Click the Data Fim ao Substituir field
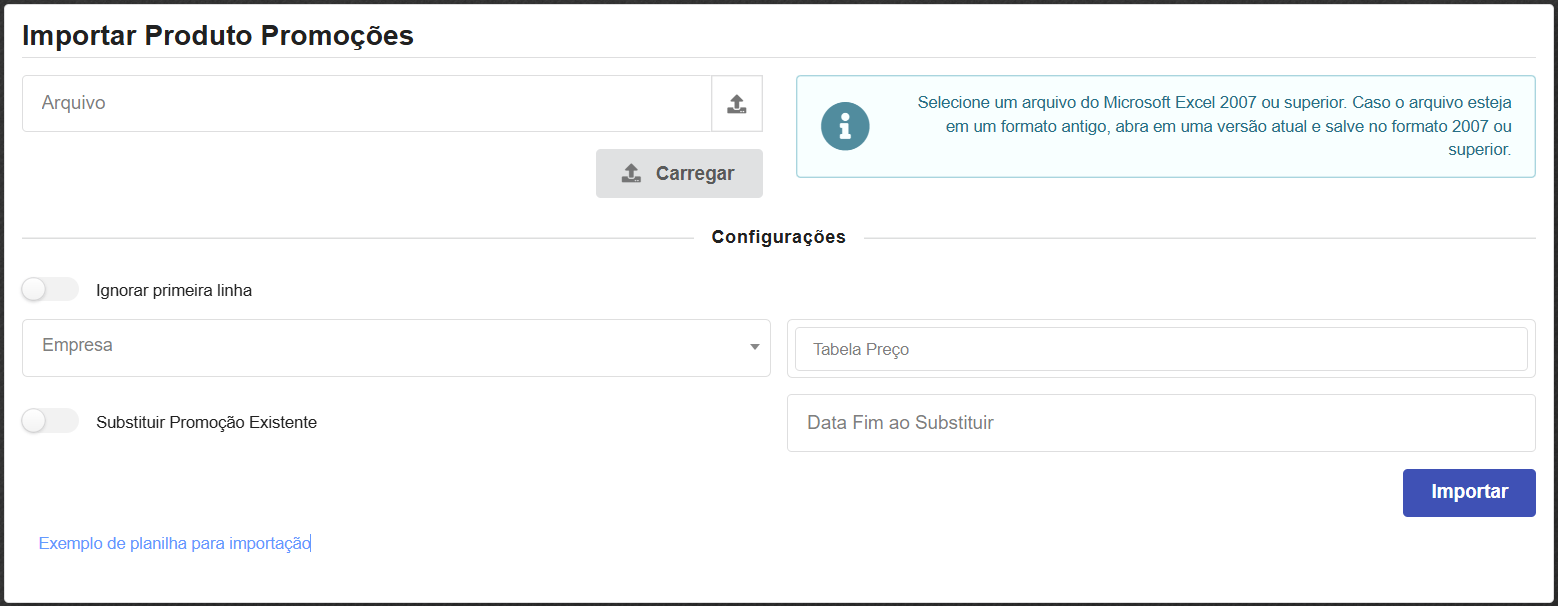The width and height of the screenshot is (1558, 606). pyautogui.click(x=1160, y=422)
